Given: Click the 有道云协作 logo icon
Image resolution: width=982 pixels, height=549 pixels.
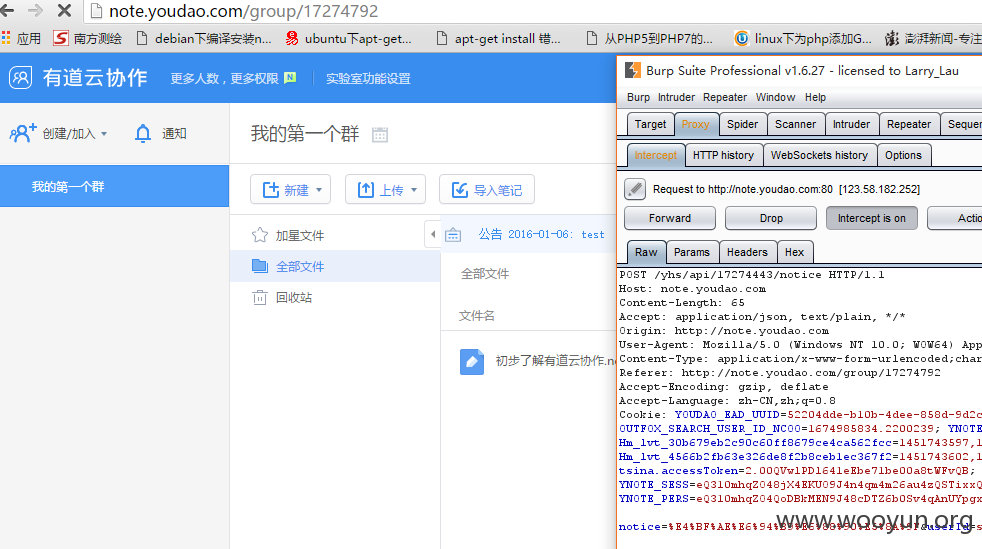Looking at the screenshot, I should point(21,78).
